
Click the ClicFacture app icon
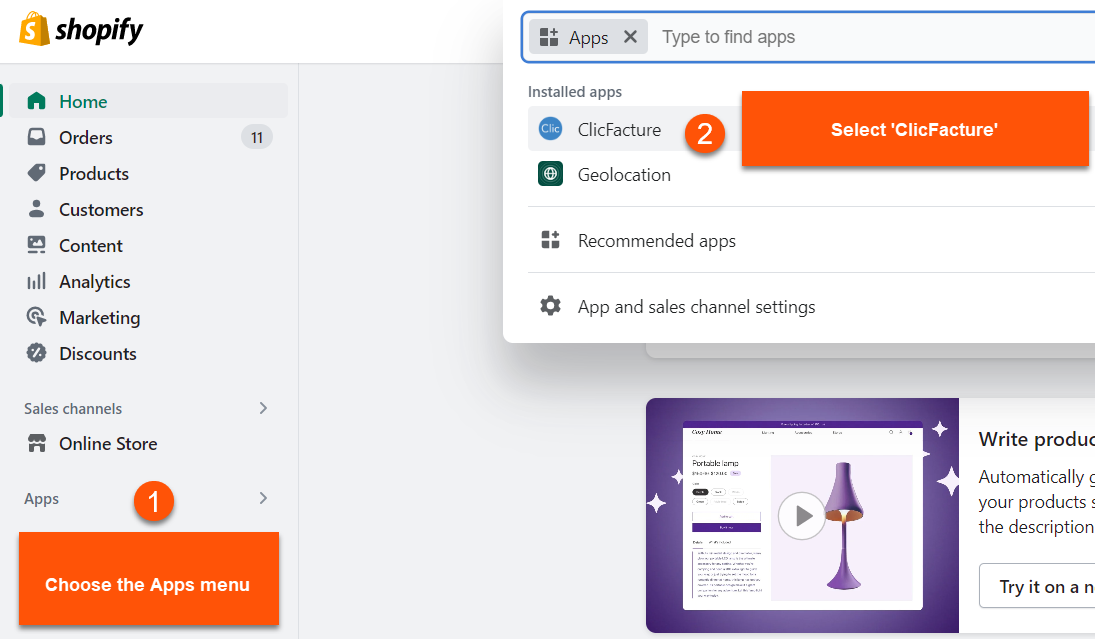(550, 128)
